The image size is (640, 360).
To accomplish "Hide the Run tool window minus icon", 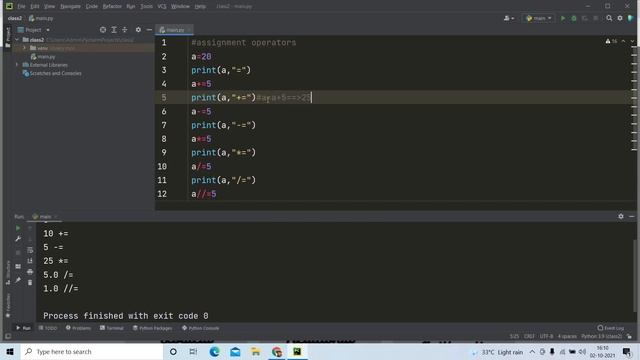I will pos(631,216).
